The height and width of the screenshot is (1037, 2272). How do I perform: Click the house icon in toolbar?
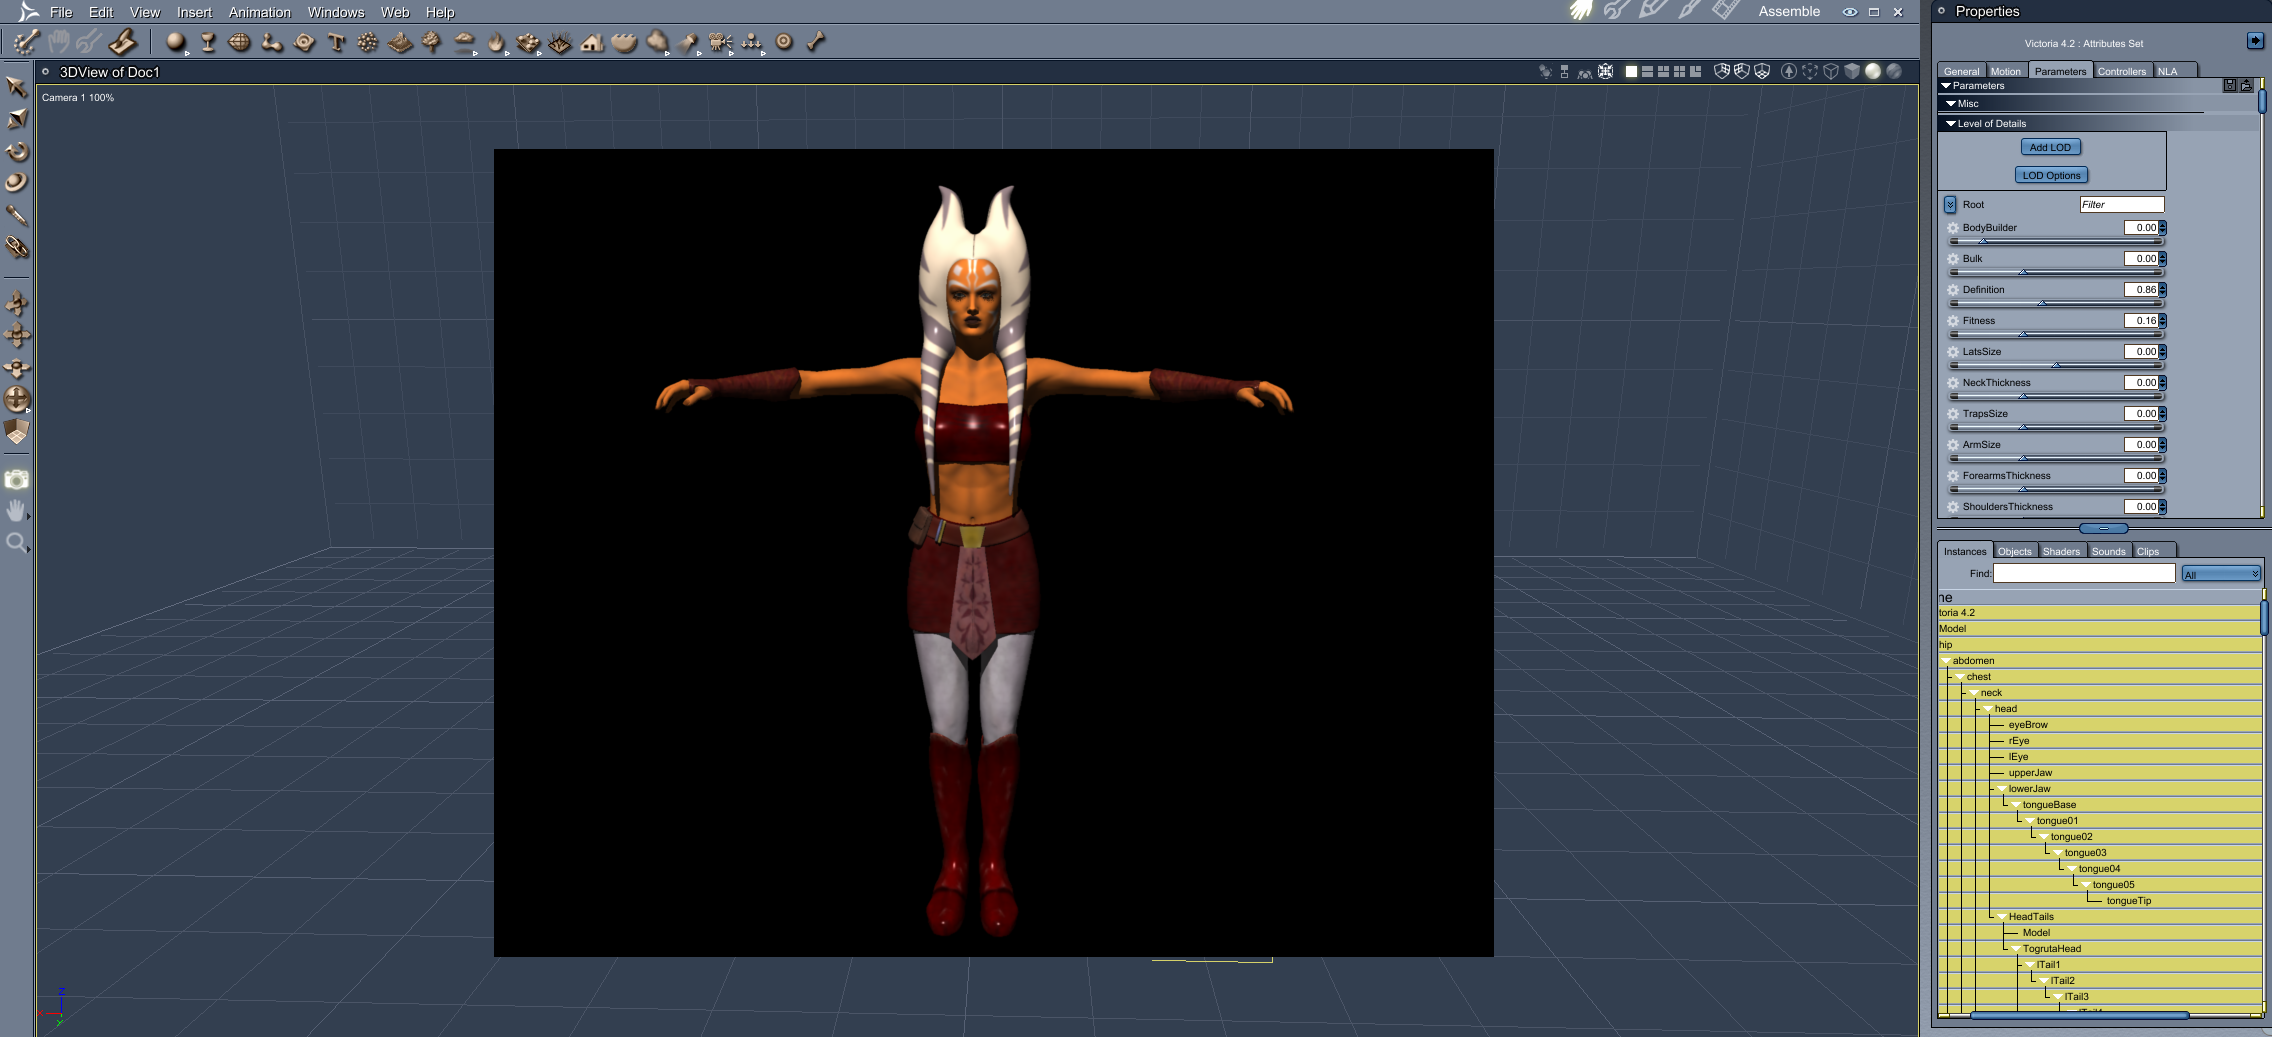tap(592, 42)
